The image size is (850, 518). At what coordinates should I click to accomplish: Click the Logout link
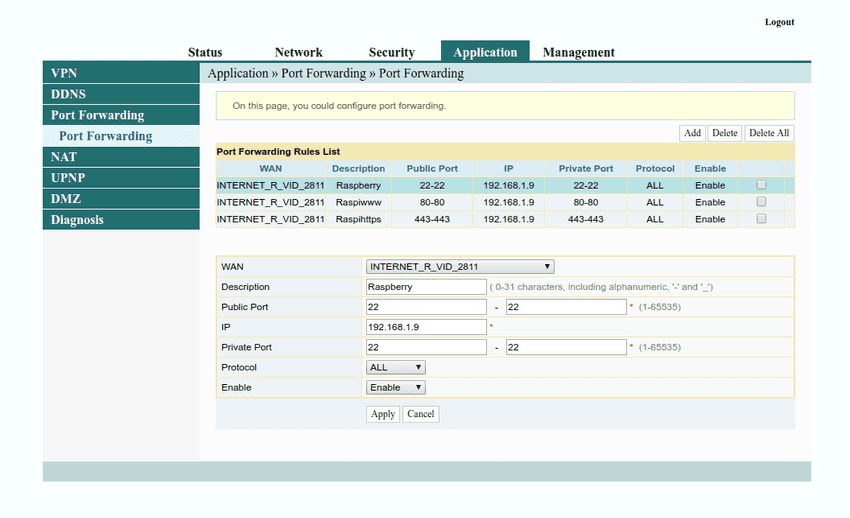[779, 22]
